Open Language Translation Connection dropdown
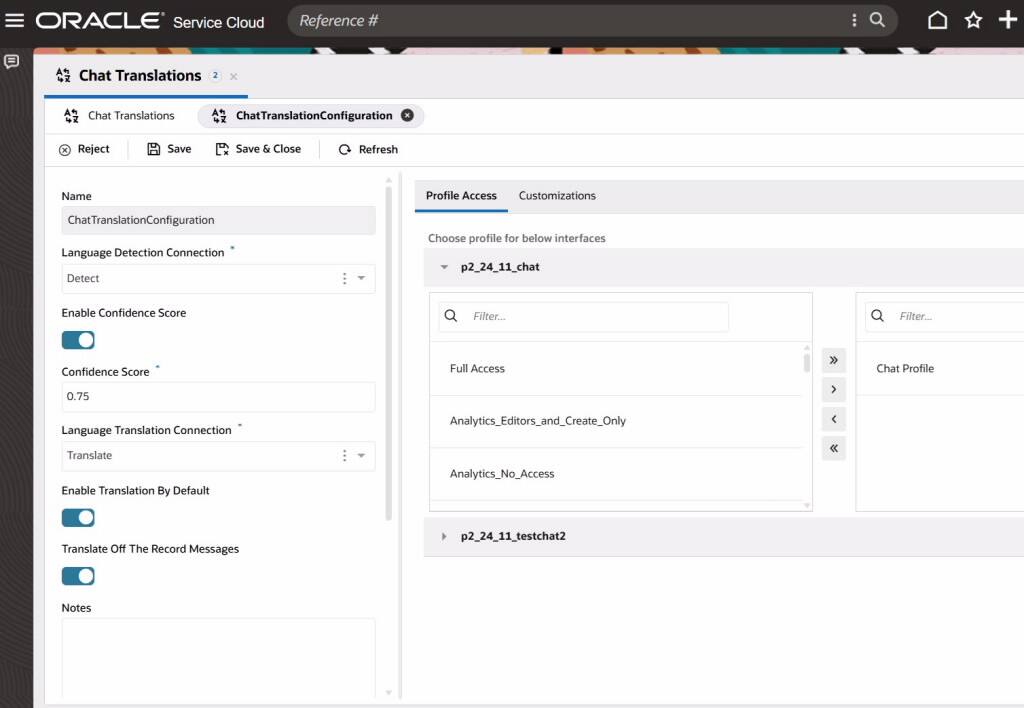Screen dimensions: 1024x708 point(361,456)
